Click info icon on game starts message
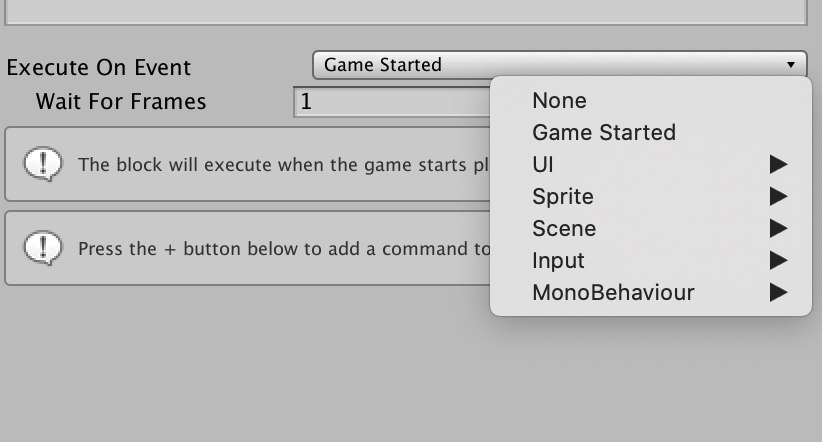The width and height of the screenshot is (822, 442). [x=43, y=164]
